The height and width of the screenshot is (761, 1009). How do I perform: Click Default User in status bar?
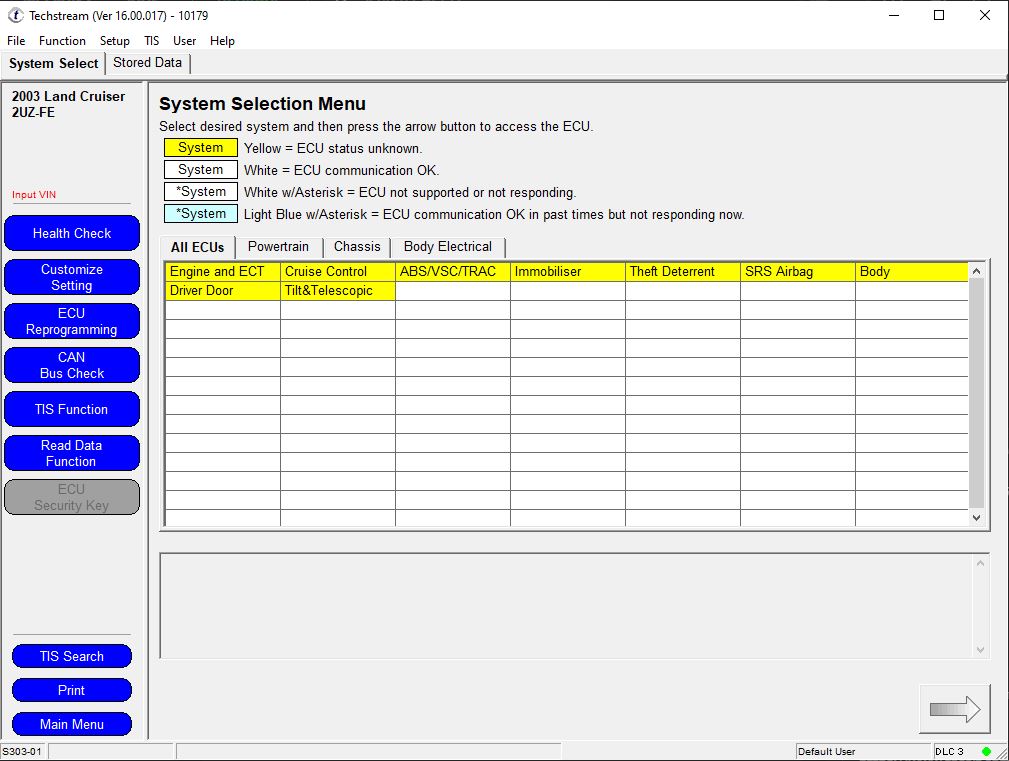(x=827, y=751)
